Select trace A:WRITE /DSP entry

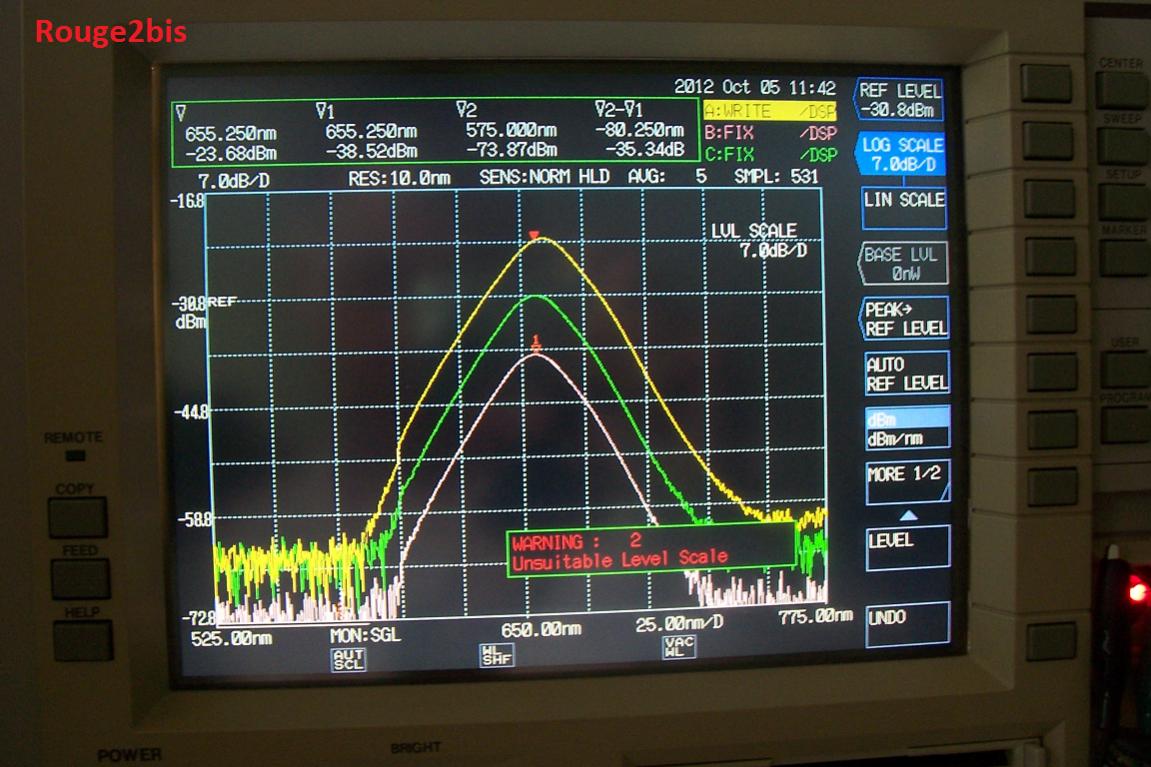click(770, 111)
